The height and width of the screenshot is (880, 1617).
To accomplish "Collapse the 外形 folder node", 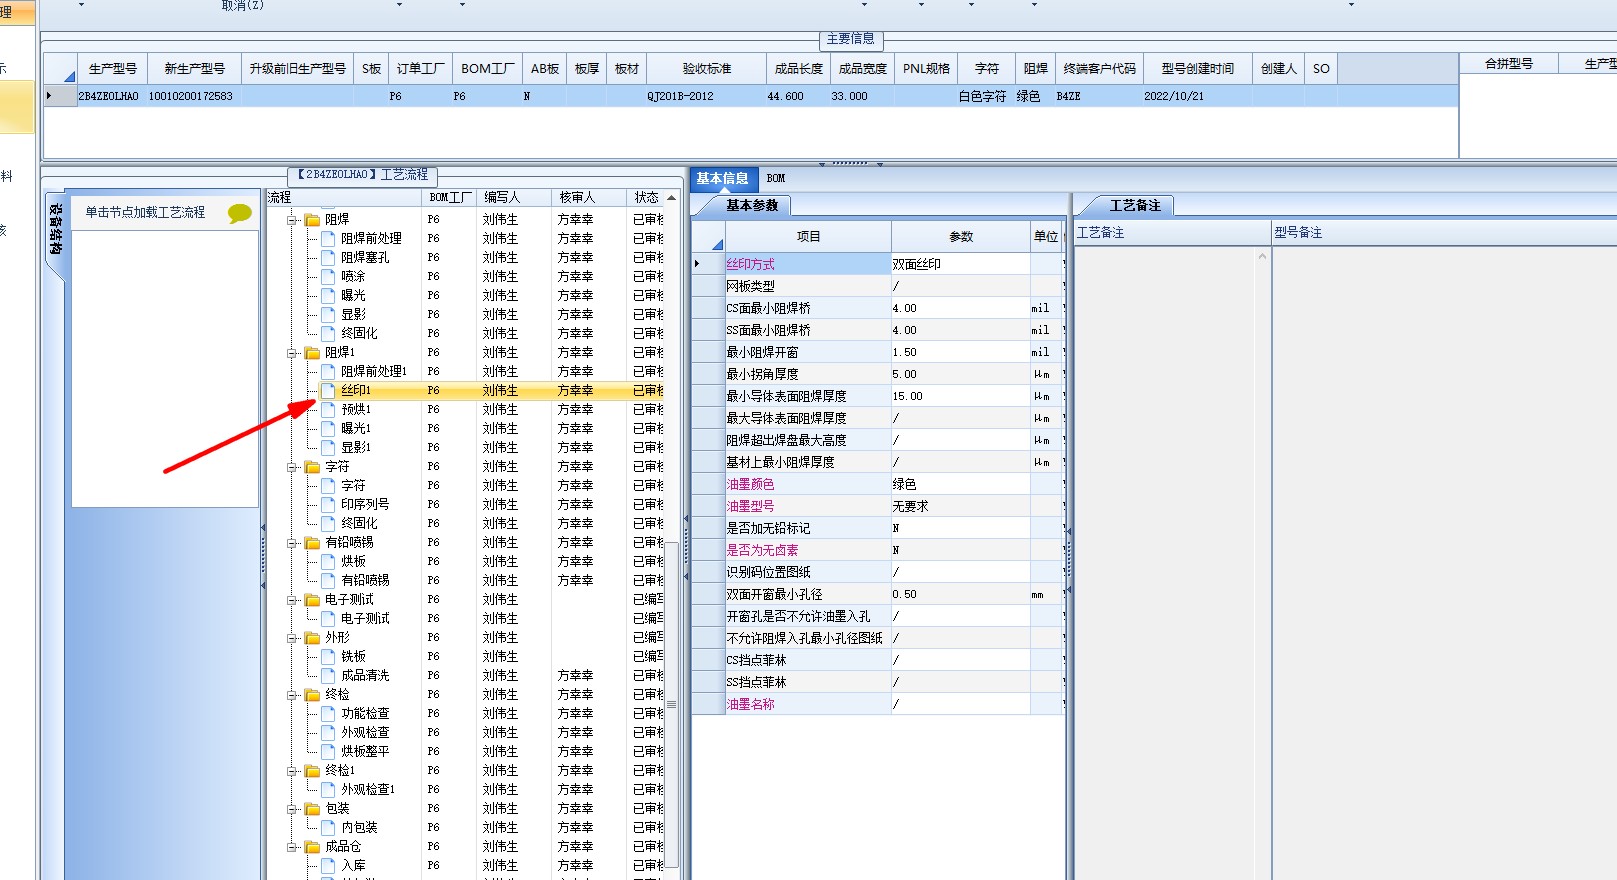I will (293, 637).
